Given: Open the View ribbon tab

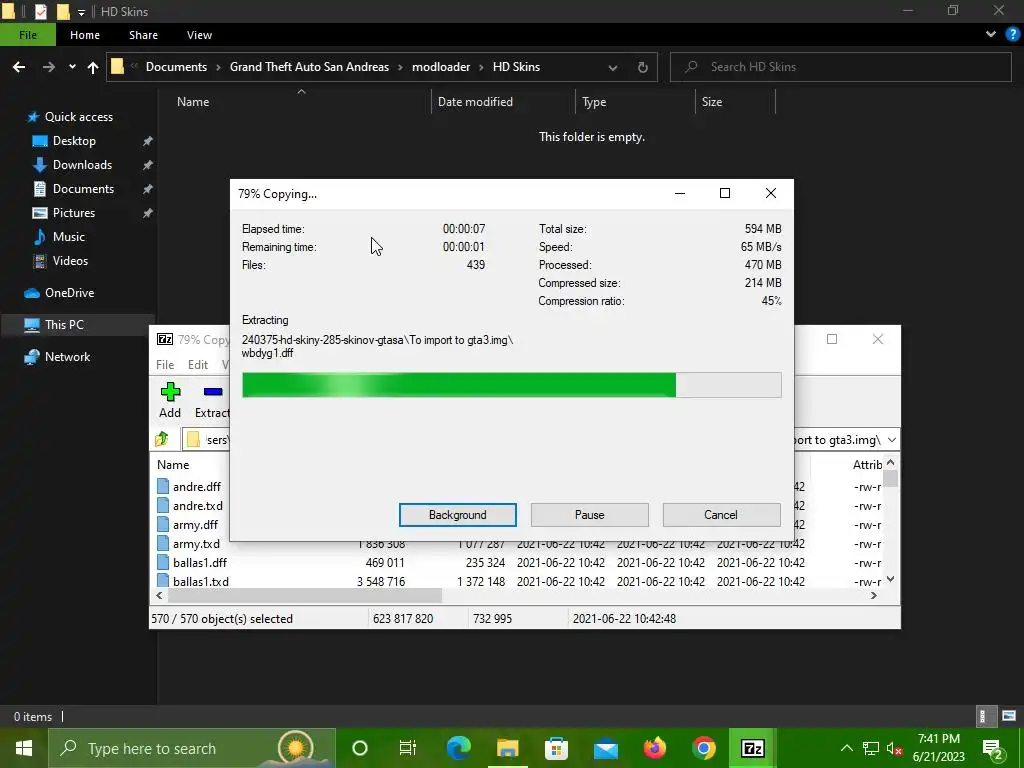Looking at the screenshot, I should [x=199, y=35].
